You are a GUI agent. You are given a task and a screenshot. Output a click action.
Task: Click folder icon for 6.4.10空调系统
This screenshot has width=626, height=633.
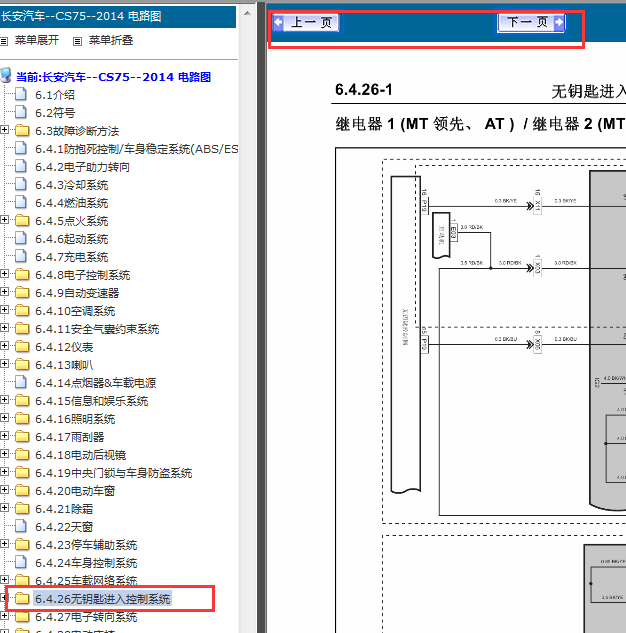(22, 310)
